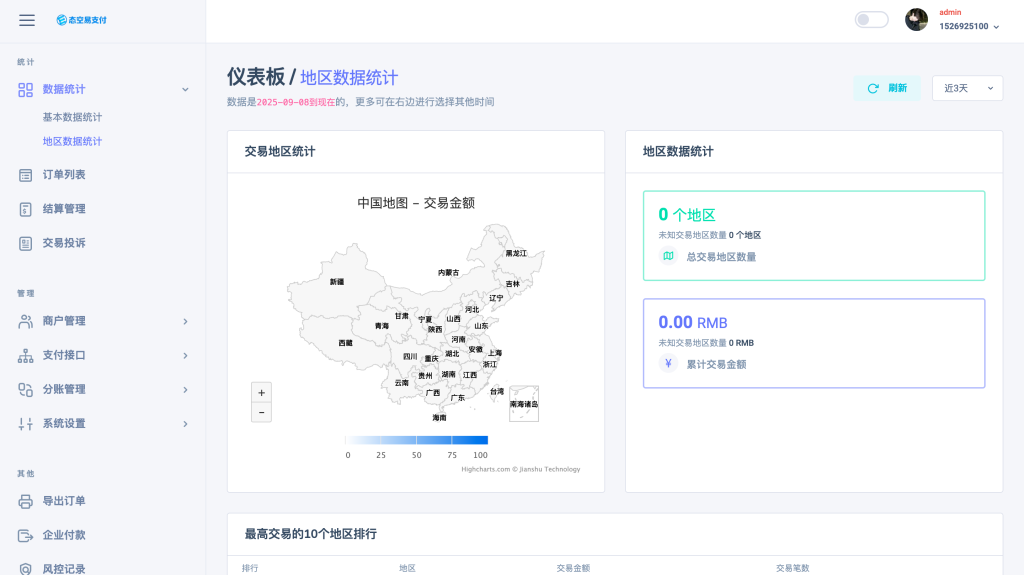Viewport: 1024px width, 575px height.
Task: Click the 交易投诉 icon
Action: (25, 244)
